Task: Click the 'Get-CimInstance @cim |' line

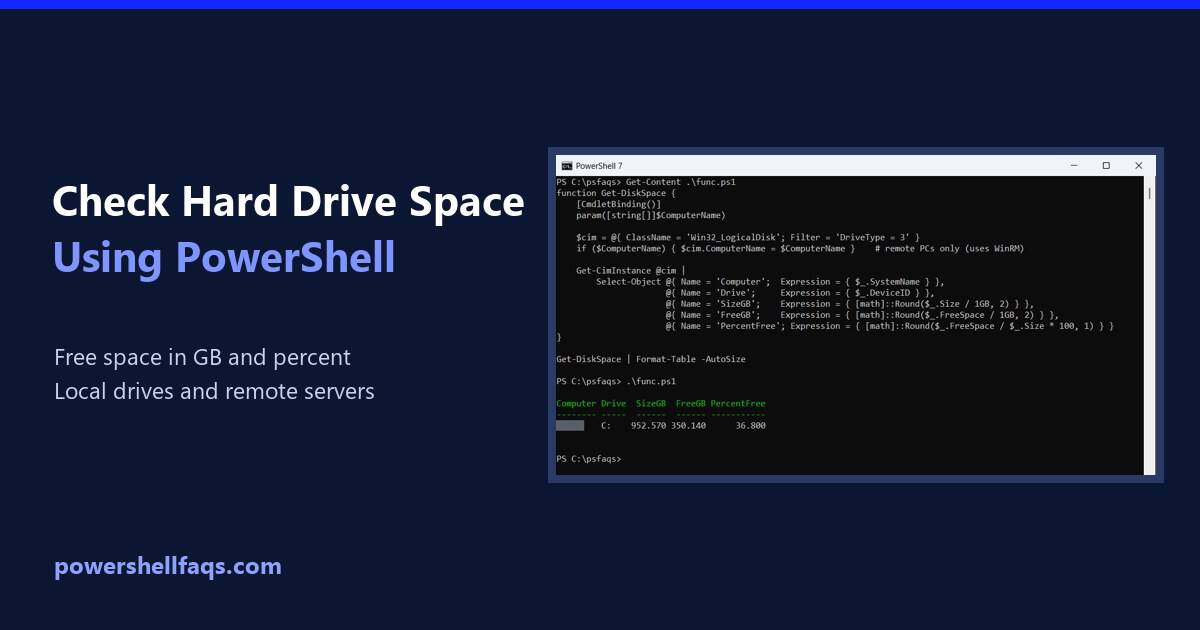Action: (631, 270)
